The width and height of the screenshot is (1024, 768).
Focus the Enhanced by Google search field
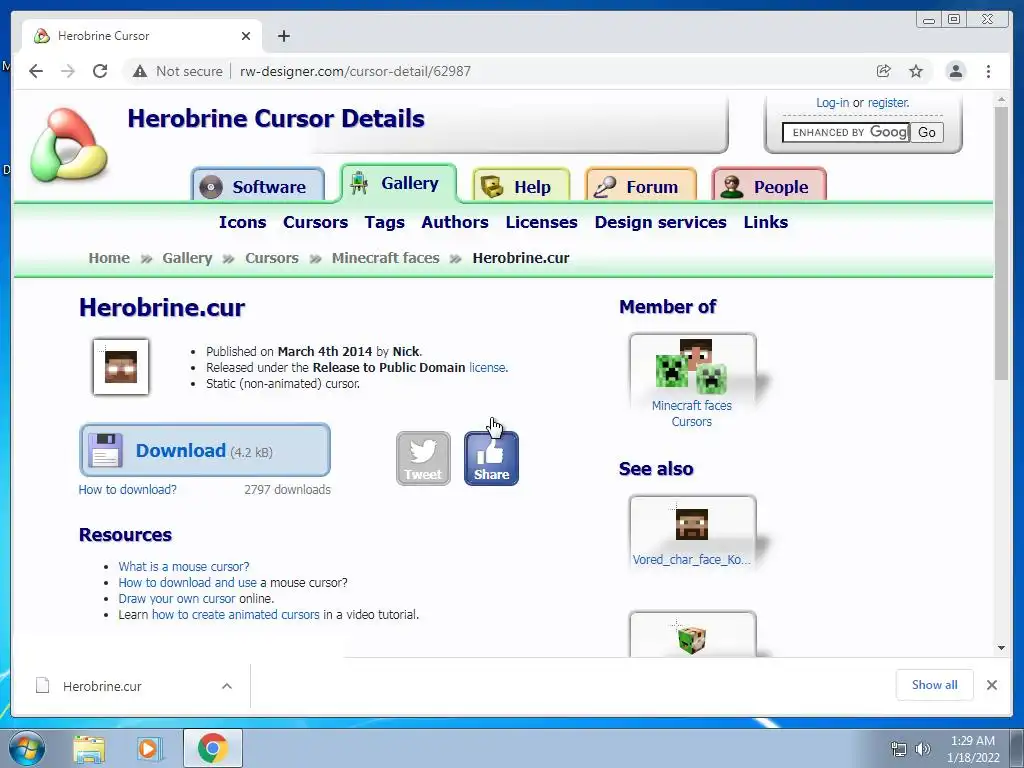point(846,133)
